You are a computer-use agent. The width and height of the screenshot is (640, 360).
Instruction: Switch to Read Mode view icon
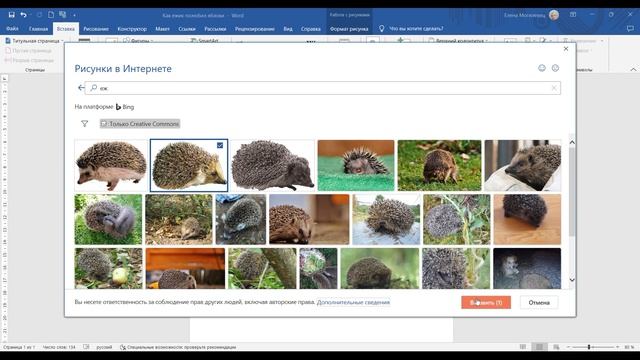523,347
